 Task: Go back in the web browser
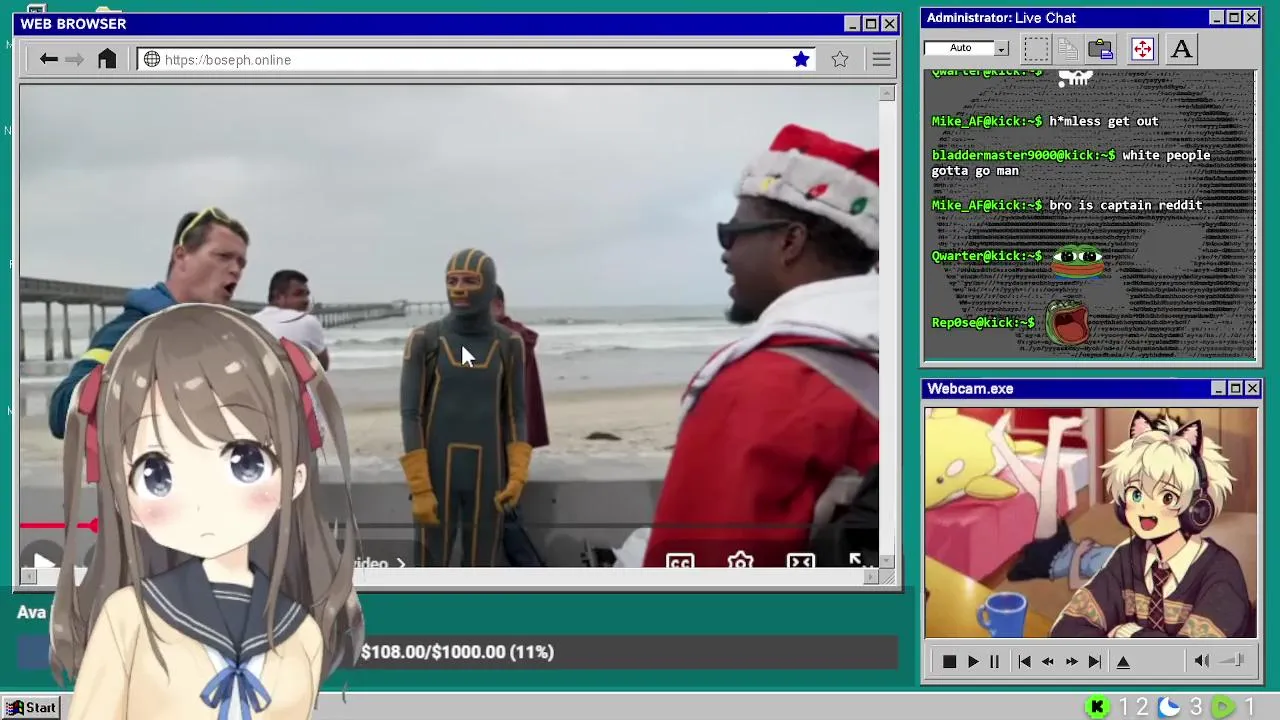click(48, 60)
